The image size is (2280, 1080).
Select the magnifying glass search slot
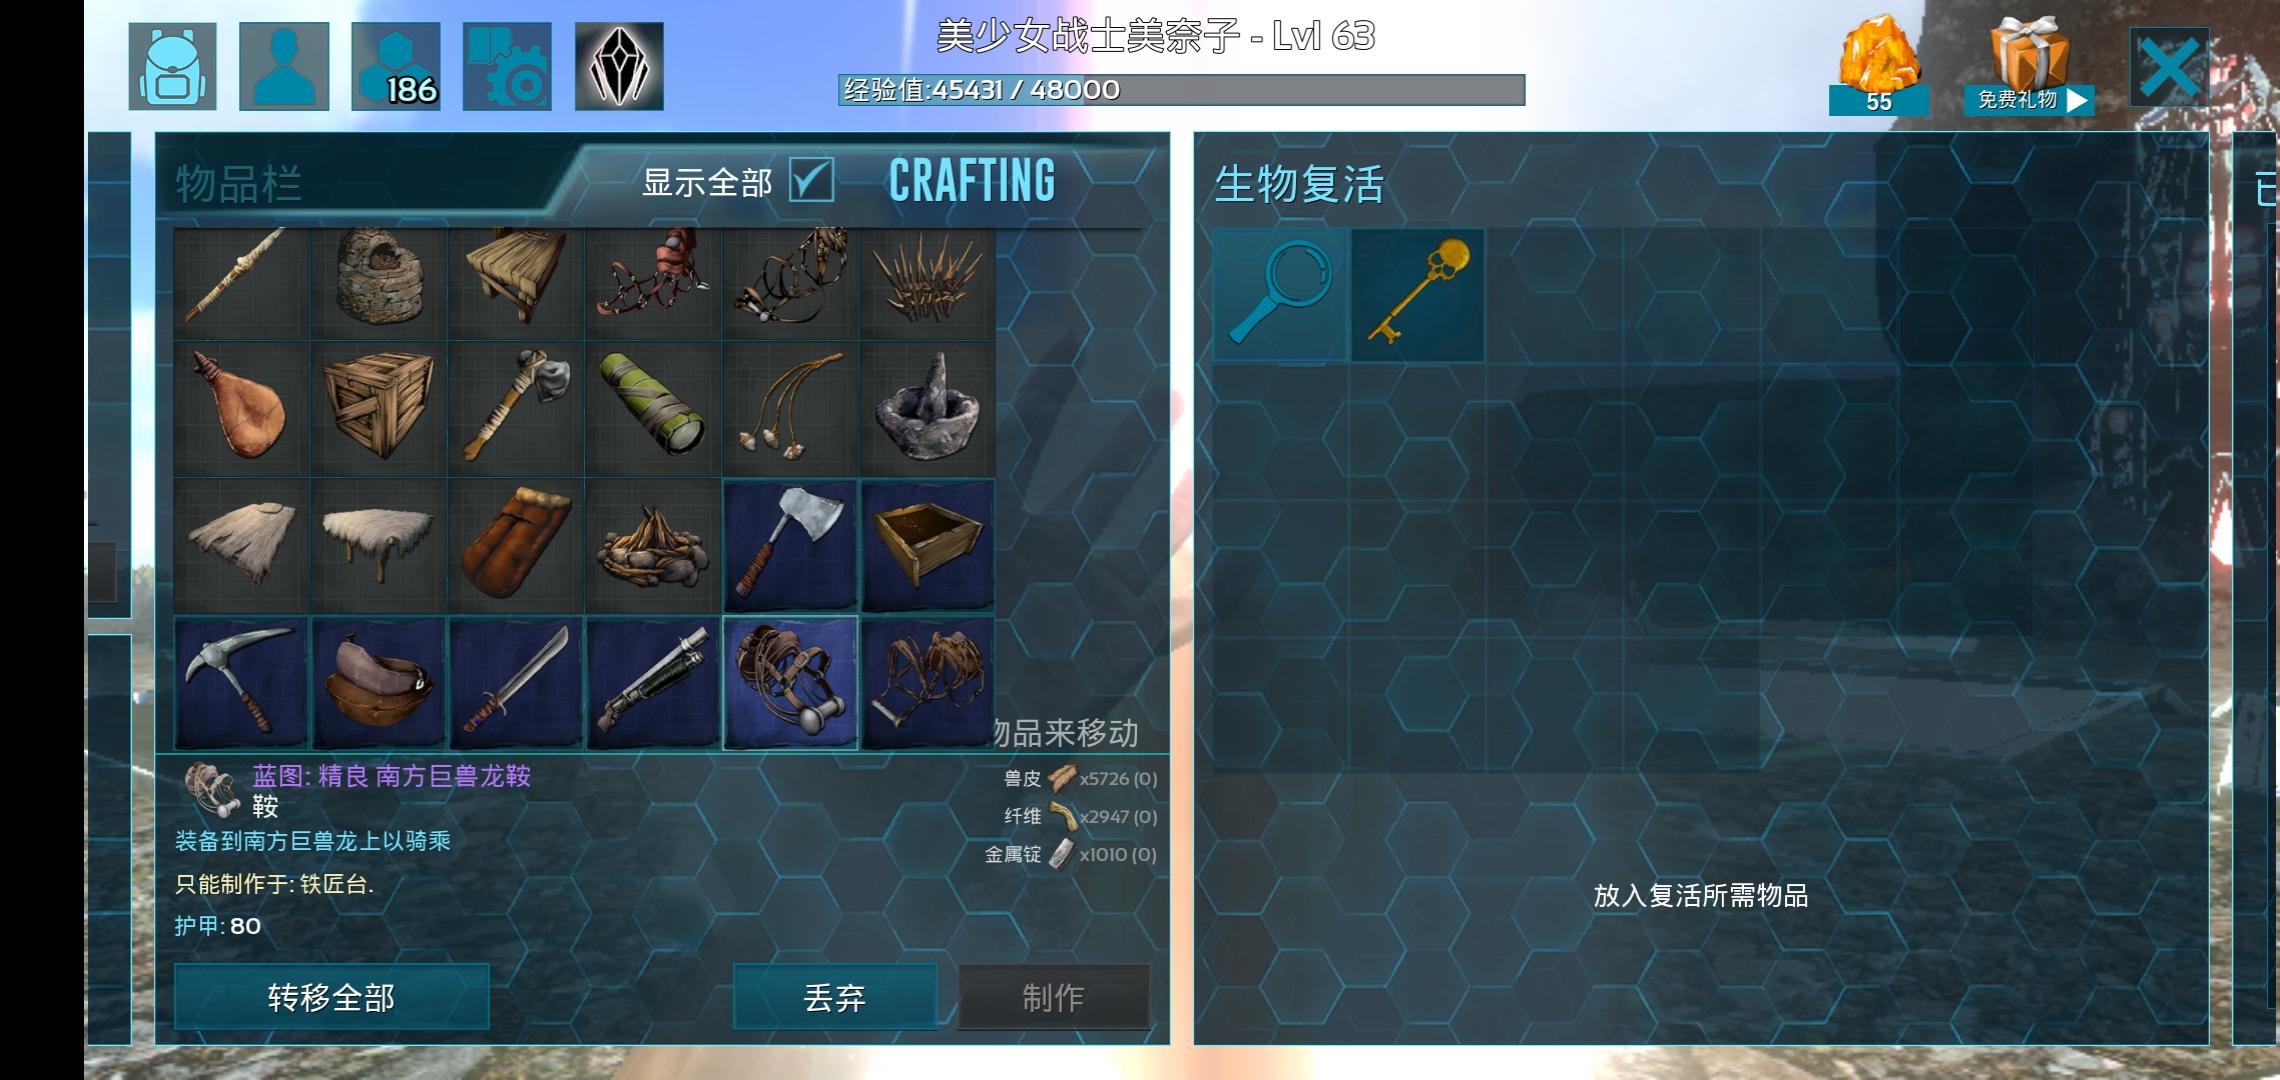click(x=1281, y=295)
